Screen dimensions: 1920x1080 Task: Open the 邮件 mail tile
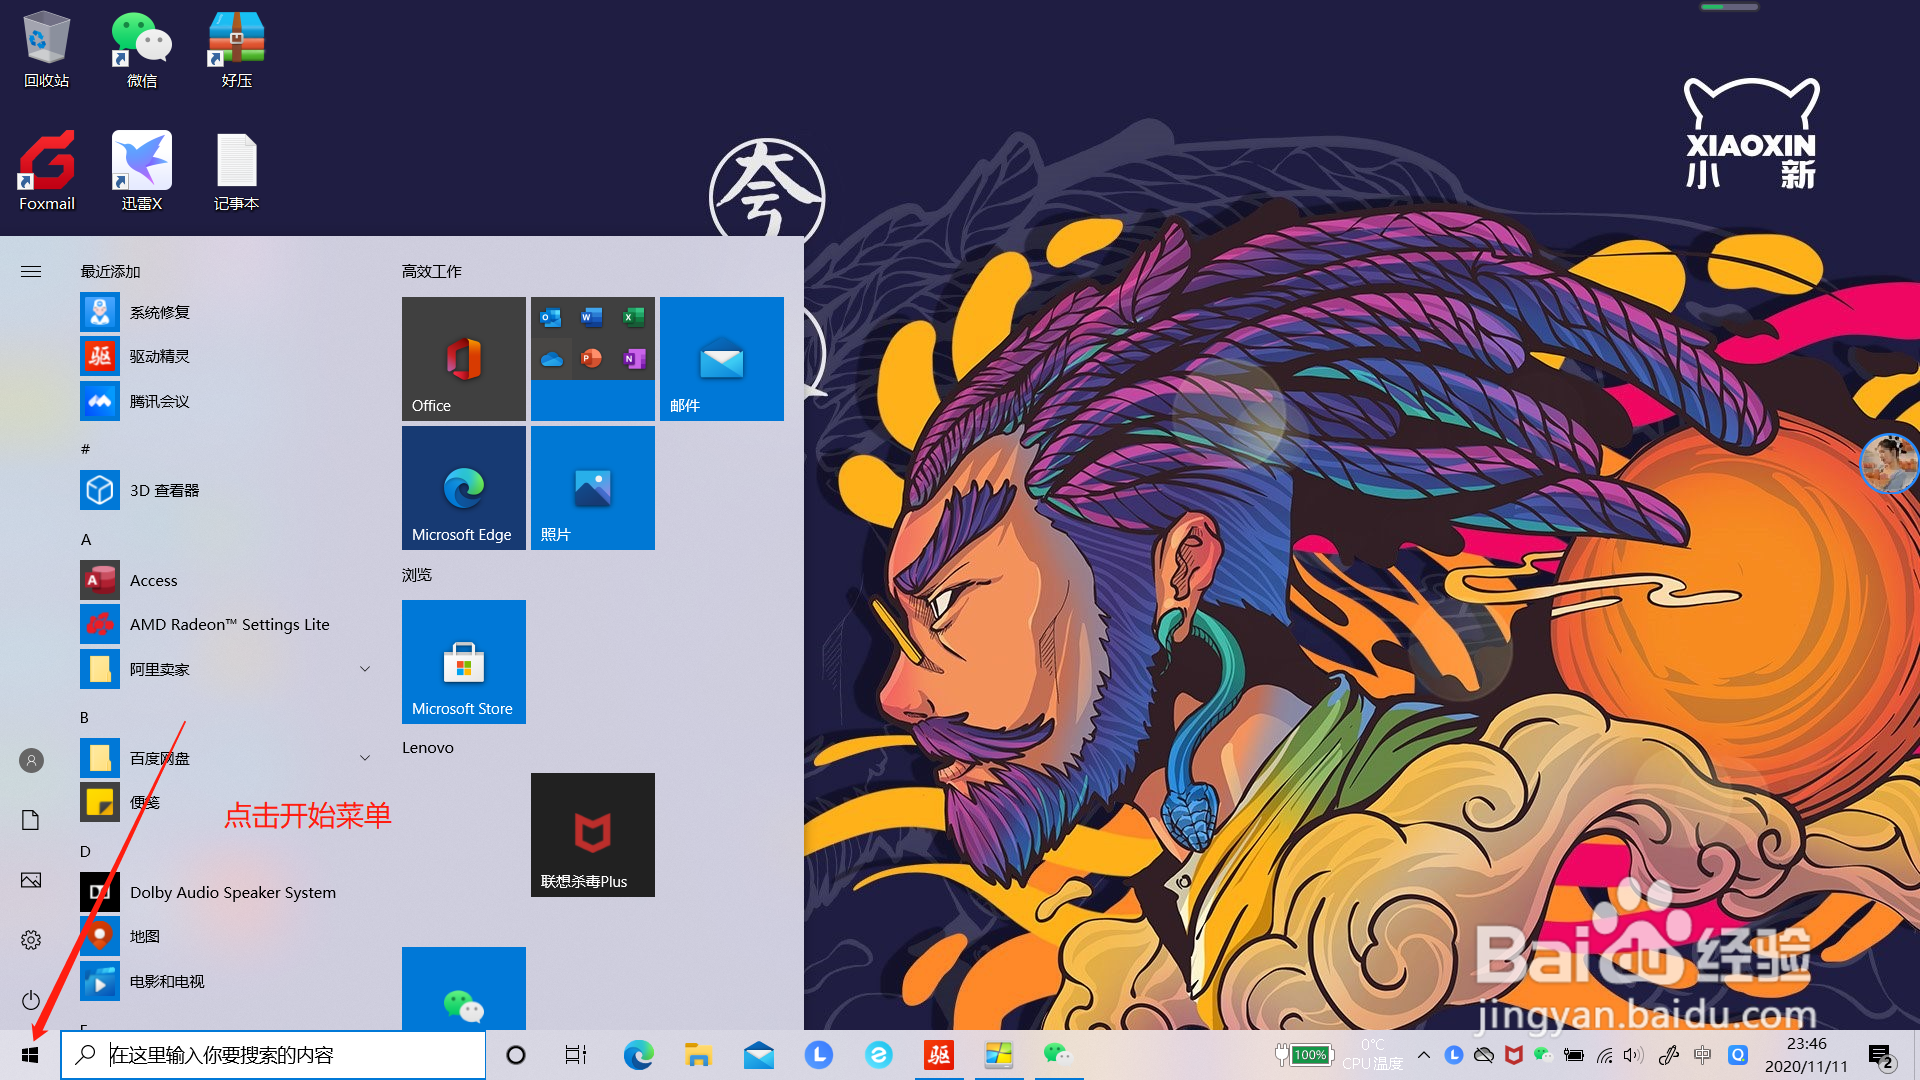click(x=721, y=358)
